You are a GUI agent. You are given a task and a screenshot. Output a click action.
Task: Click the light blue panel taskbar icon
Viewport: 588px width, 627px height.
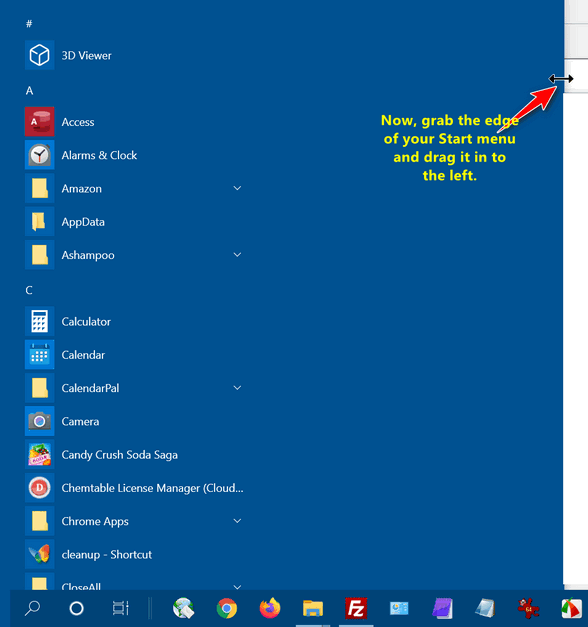[399, 608]
